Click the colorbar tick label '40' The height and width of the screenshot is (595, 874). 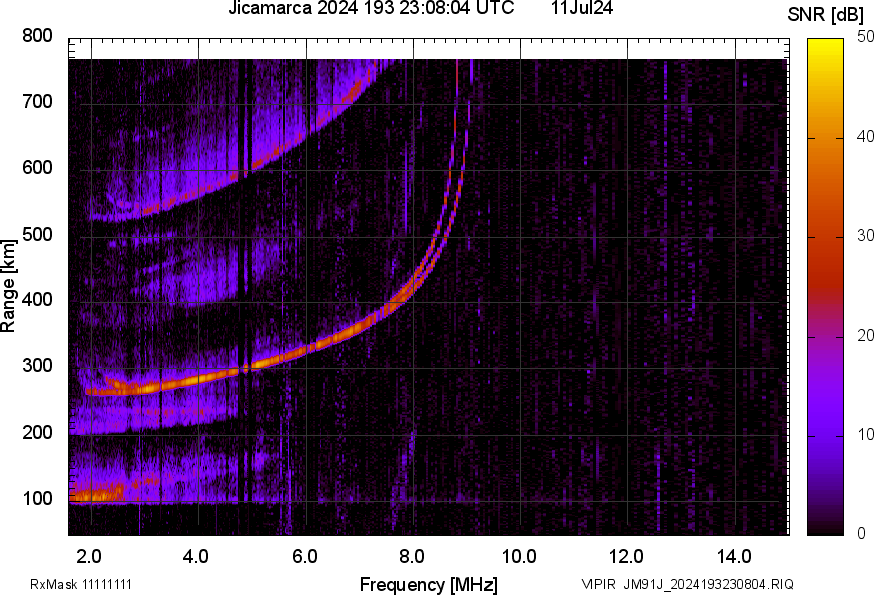coord(865,136)
